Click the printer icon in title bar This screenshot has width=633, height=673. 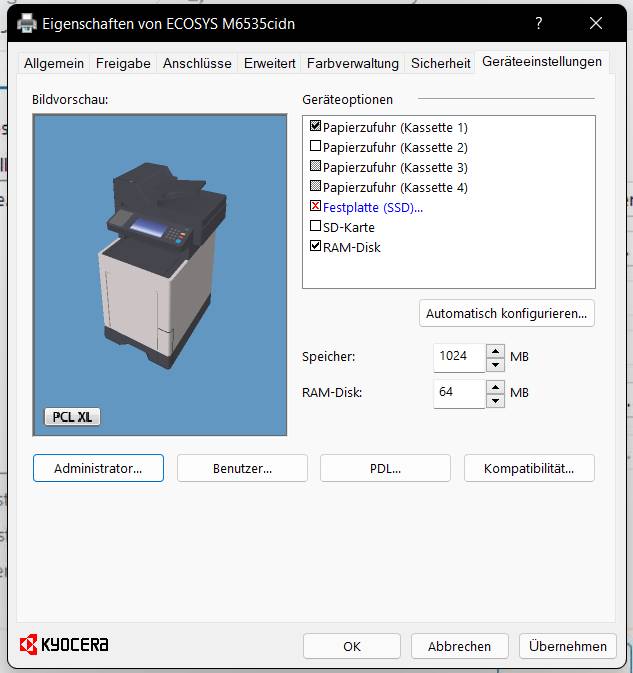27,23
